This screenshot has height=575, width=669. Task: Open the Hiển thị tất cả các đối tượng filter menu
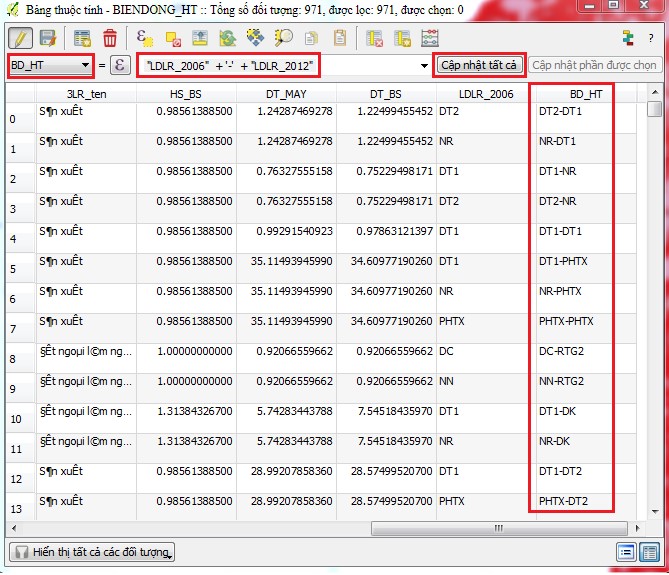(92, 552)
